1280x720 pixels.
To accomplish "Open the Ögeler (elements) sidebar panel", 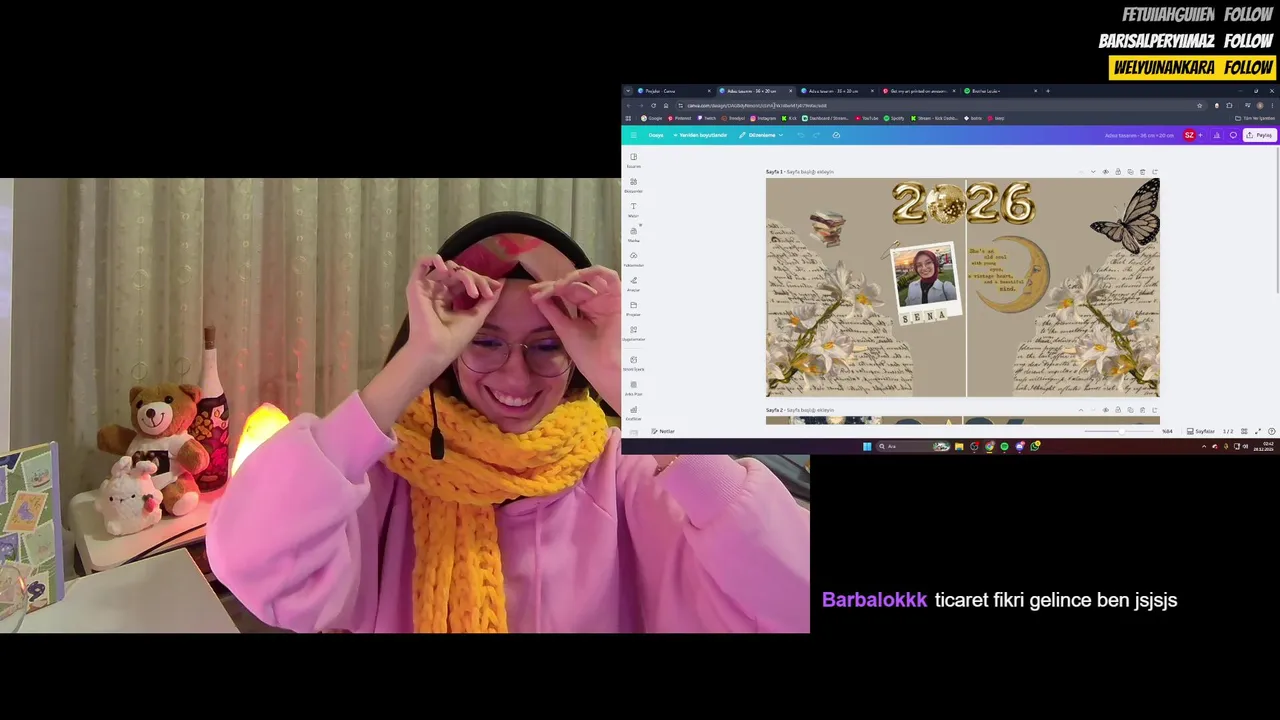I will point(633,185).
